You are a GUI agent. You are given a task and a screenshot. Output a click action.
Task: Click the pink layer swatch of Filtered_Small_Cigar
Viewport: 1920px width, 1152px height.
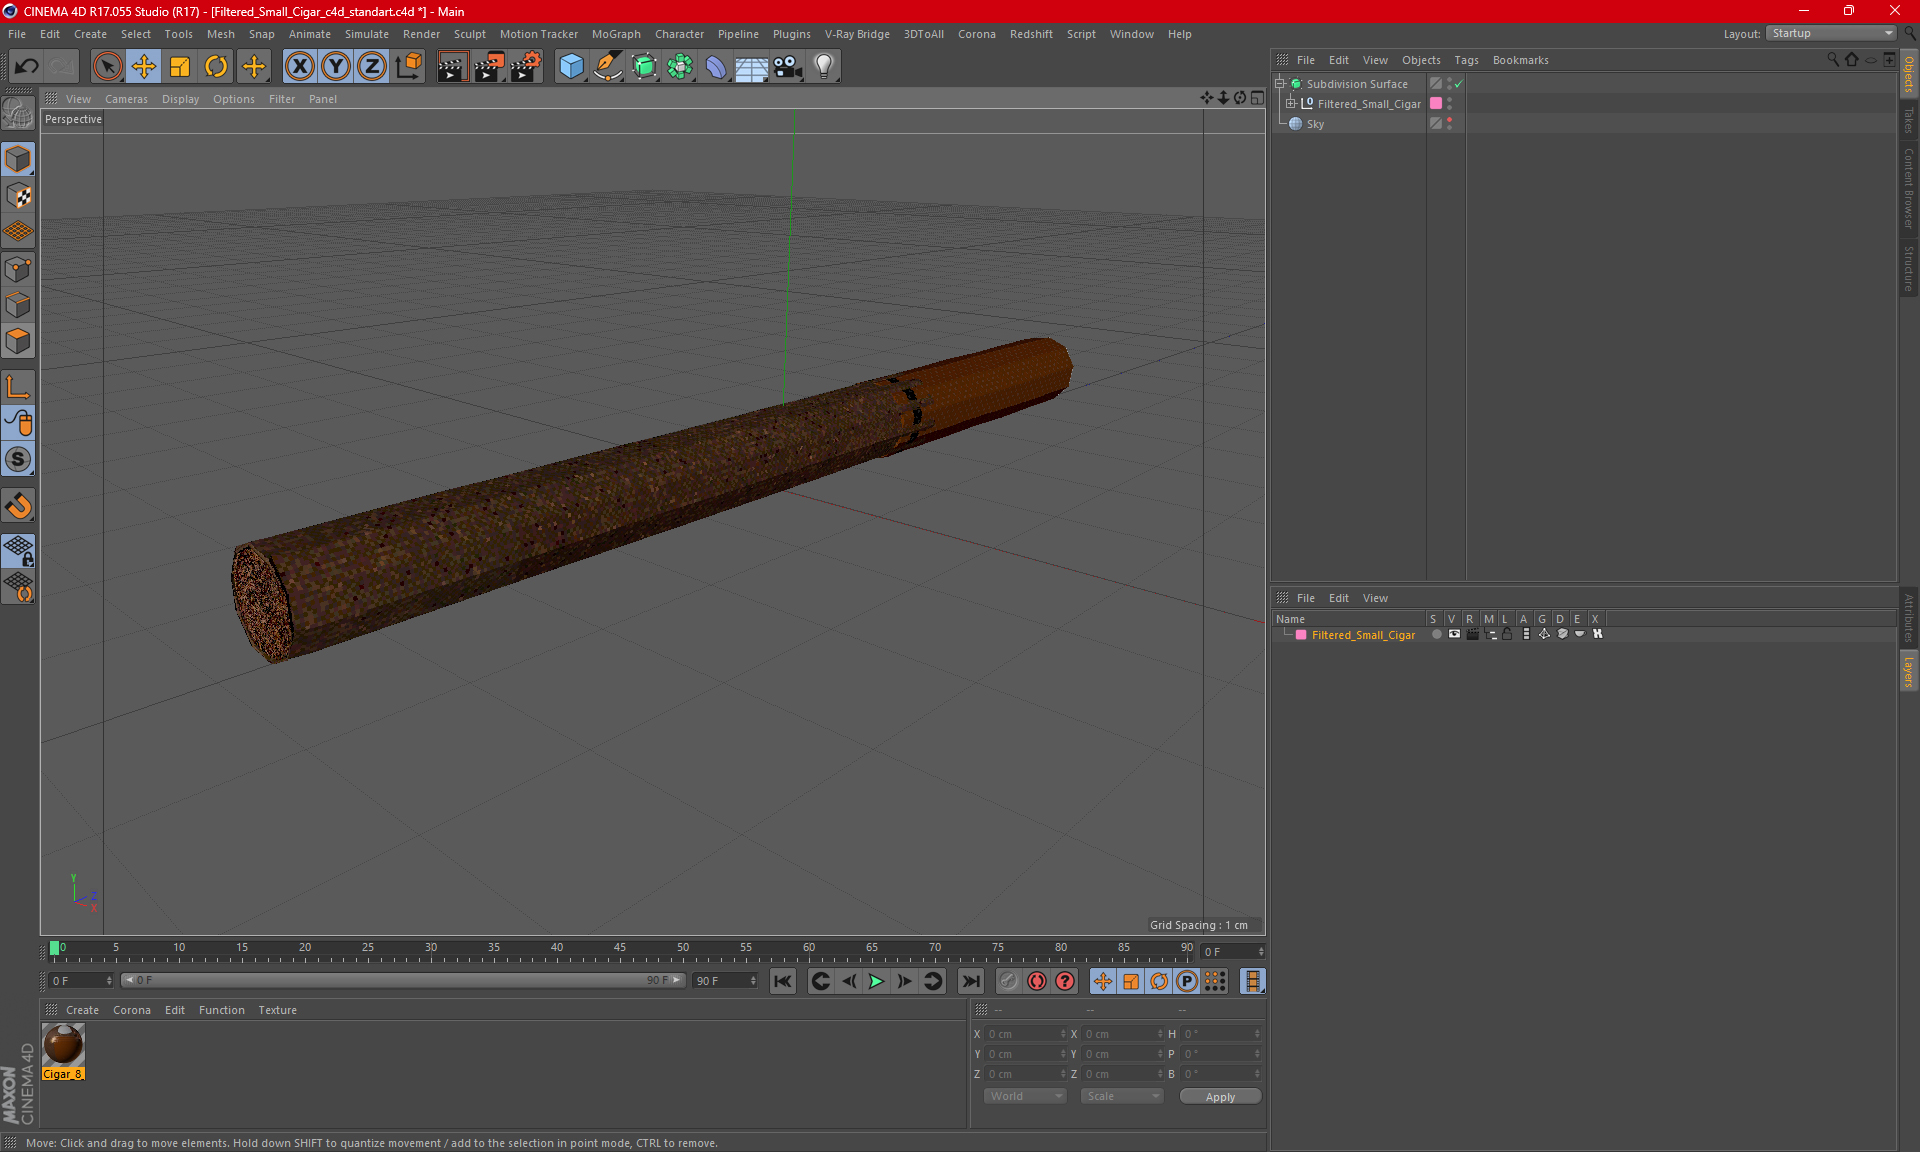click(x=1436, y=104)
